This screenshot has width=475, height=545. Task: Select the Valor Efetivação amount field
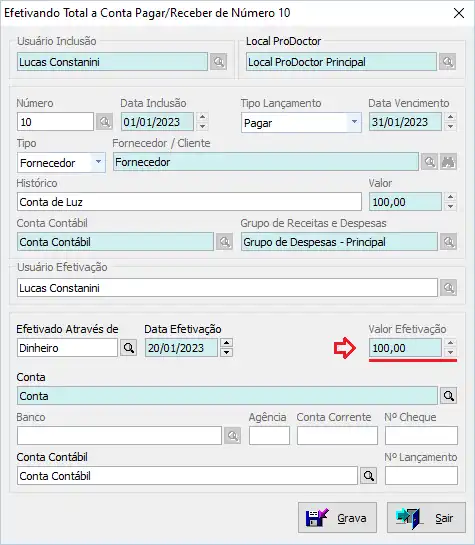coord(405,348)
